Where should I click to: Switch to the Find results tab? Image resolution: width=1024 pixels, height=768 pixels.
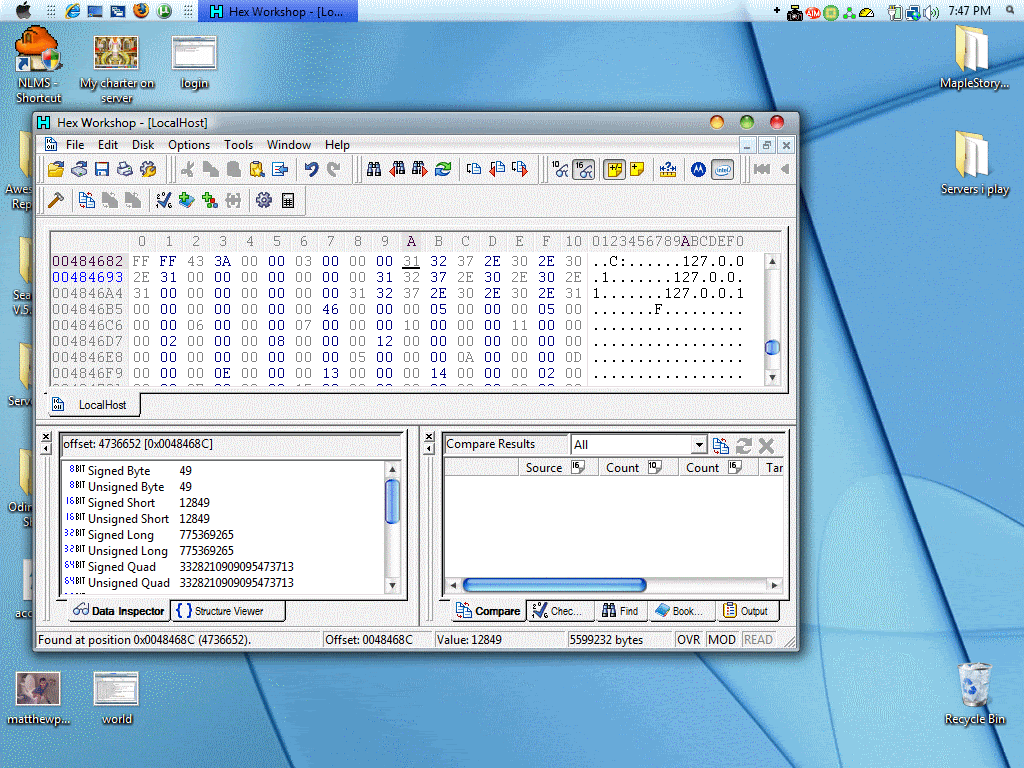tap(620, 611)
